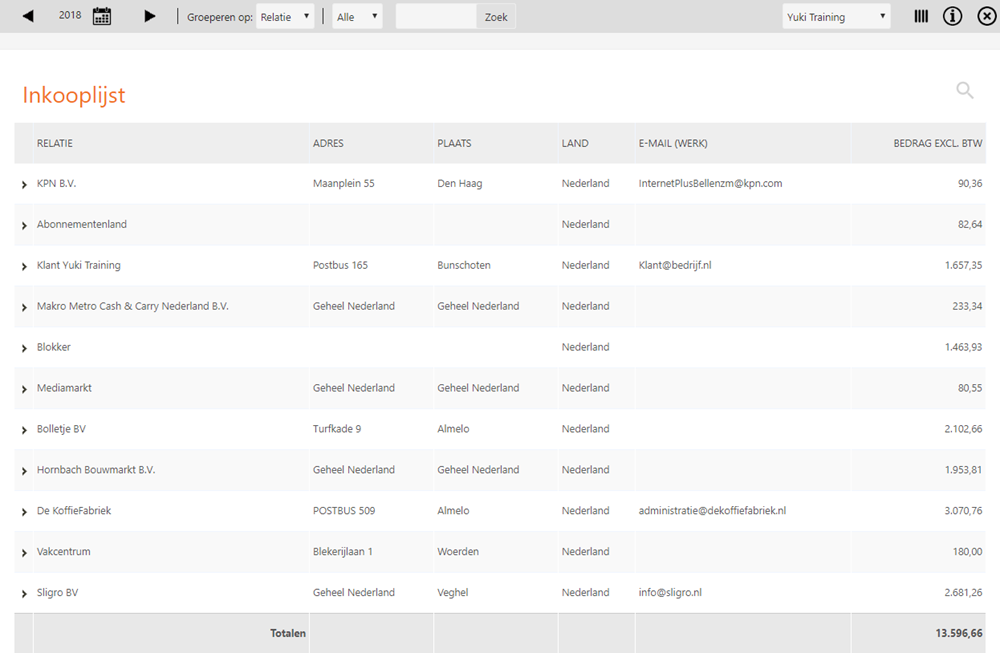Go to next year with right arrow
The width and height of the screenshot is (1000, 653).
pos(150,16)
